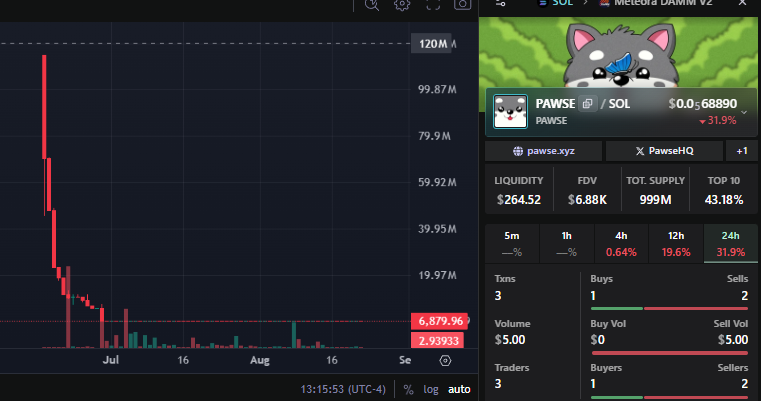Screen dimensions: 761x401
Task: Open the pawse.xyz website link
Action: (544, 151)
